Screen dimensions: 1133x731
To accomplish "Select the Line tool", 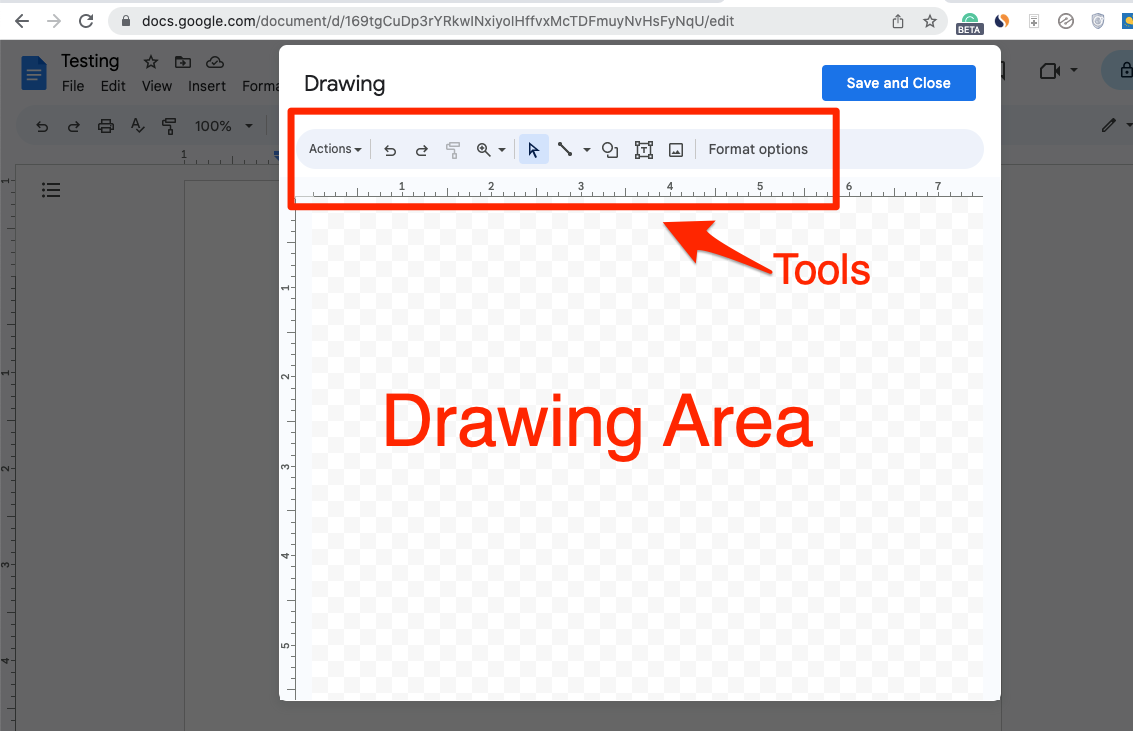I will point(565,149).
